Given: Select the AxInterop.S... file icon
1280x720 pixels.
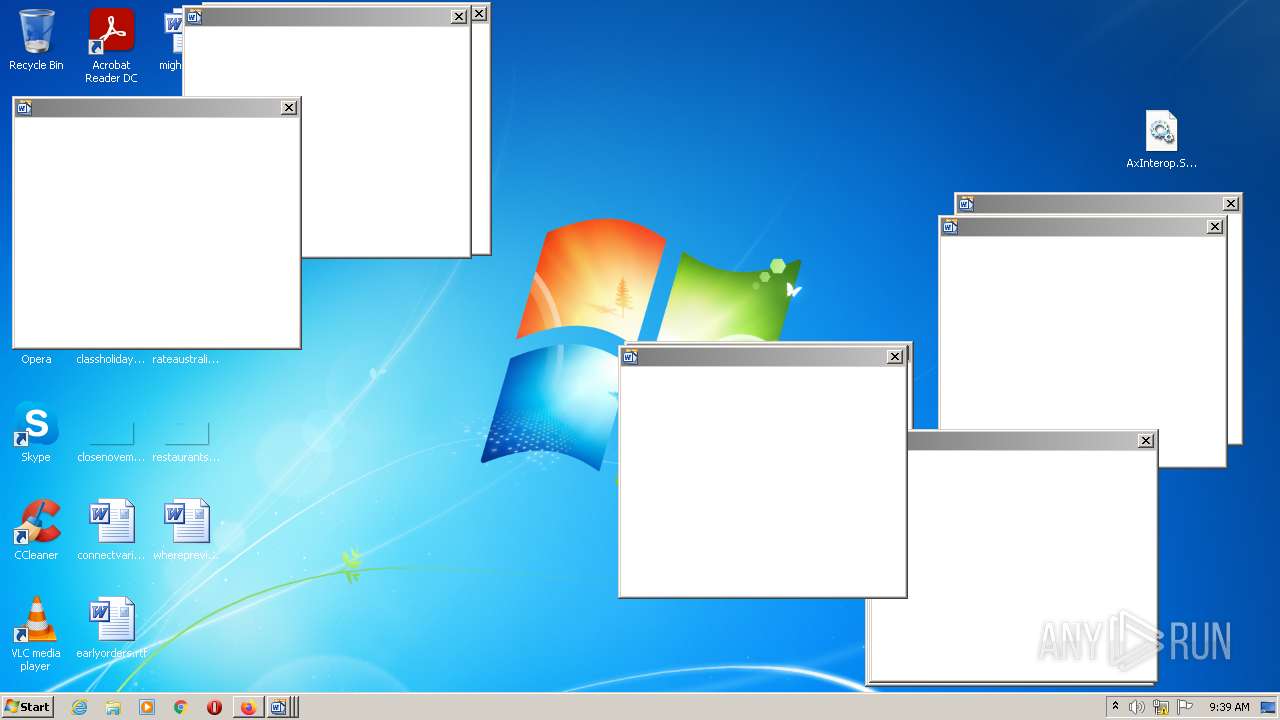Looking at the screenshot, I should click(1161, 140).
